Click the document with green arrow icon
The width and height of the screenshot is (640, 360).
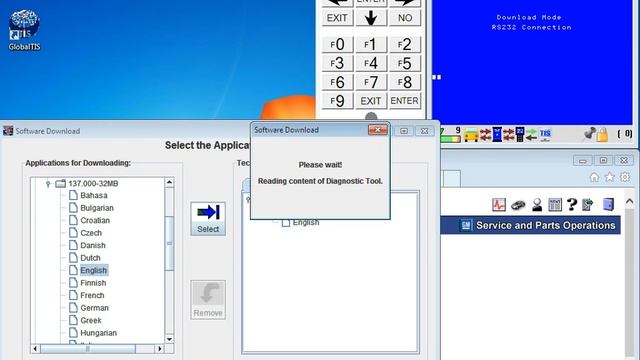[x=588, y=204]
